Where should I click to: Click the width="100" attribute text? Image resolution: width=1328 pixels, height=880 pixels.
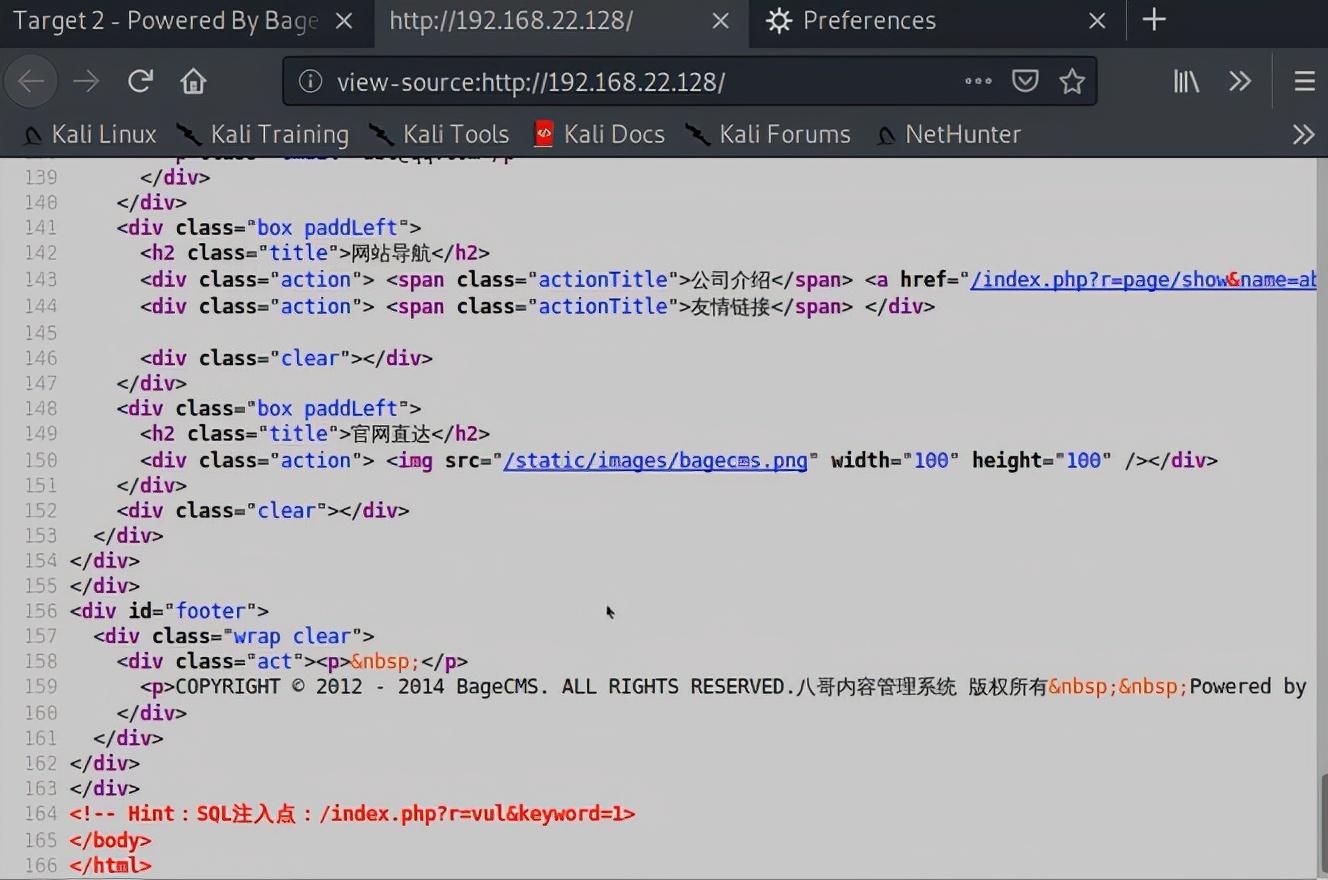tap(895, 460)
